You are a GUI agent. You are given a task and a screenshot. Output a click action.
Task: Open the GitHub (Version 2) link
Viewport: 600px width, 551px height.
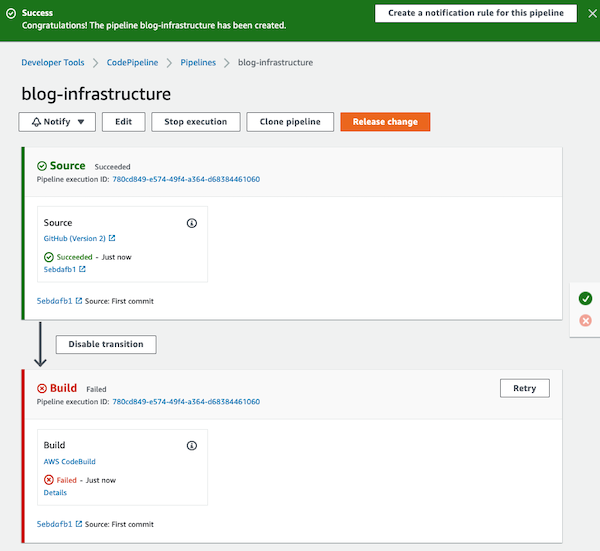coord(75,238)
